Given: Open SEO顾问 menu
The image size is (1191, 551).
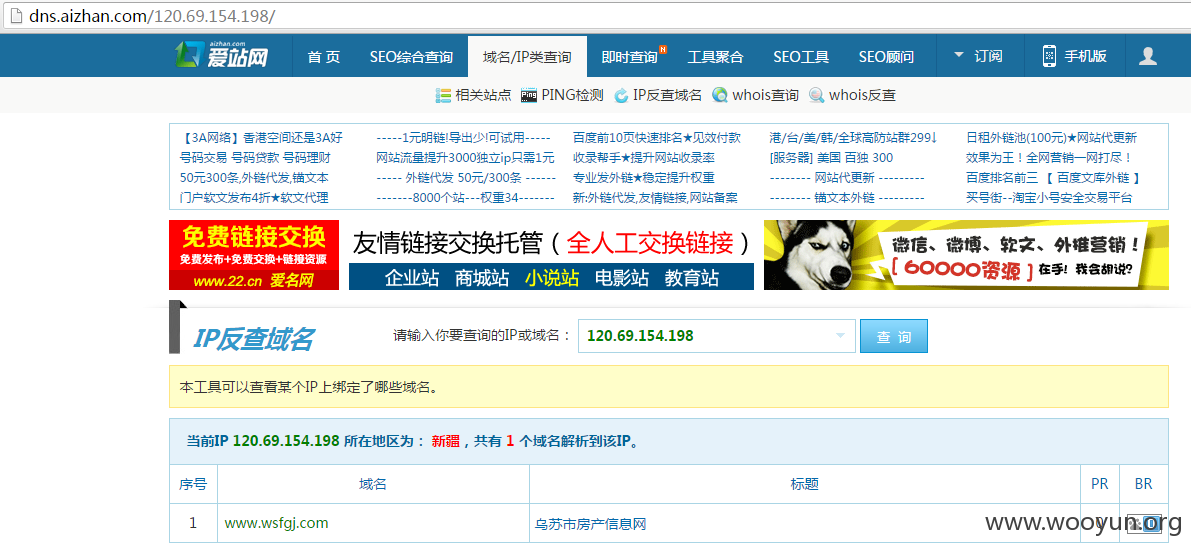Looking at the screenshot, I should tap(886, 56).
